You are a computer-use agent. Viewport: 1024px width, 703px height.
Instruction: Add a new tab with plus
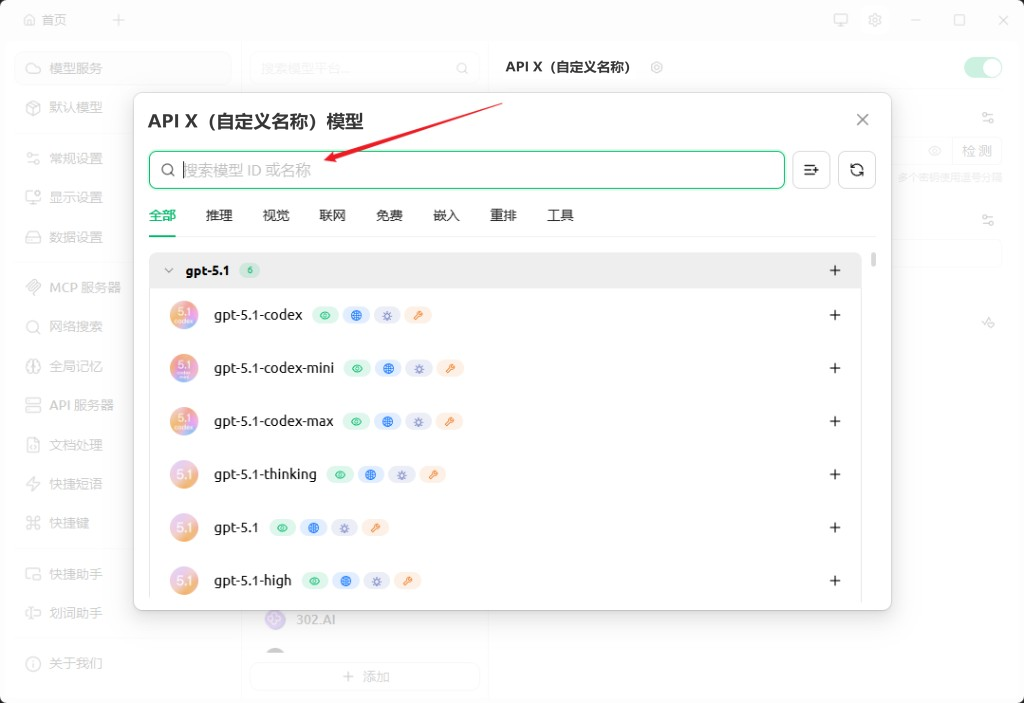point(118,20)
